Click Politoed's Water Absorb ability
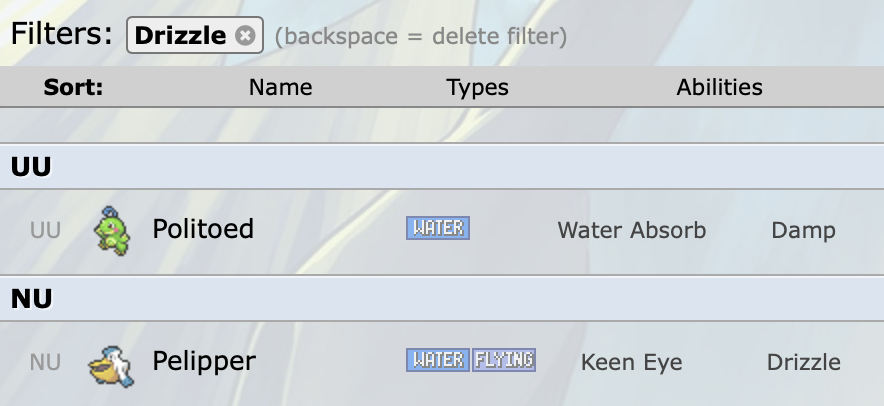The height and width of the screenshot is (406, 884). [631, 230]
